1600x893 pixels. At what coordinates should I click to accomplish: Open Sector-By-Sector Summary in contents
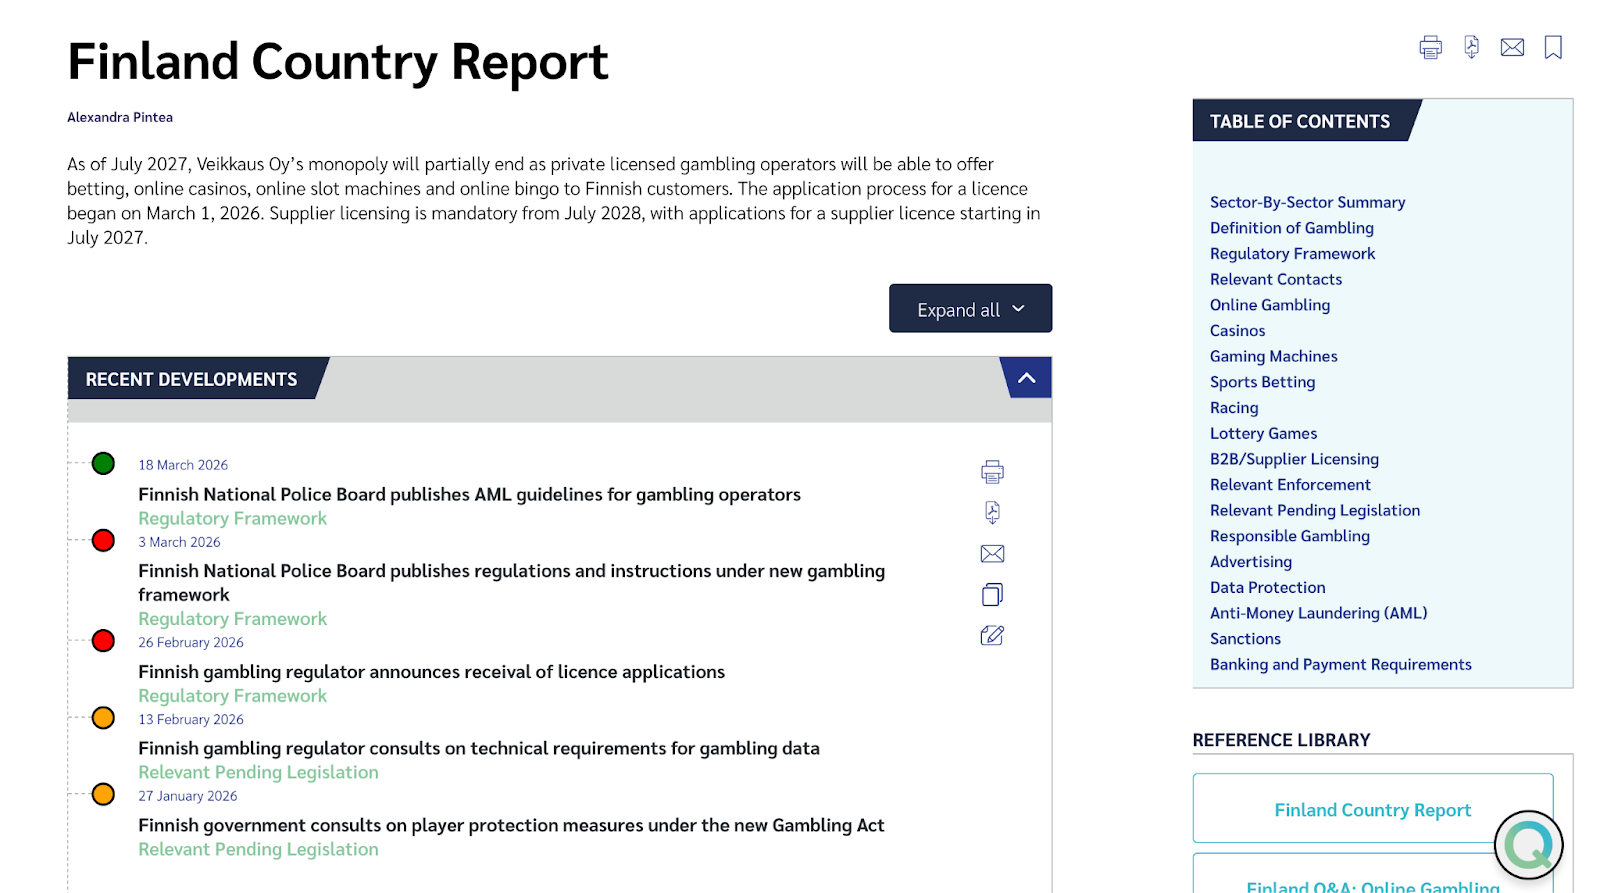1307,202
